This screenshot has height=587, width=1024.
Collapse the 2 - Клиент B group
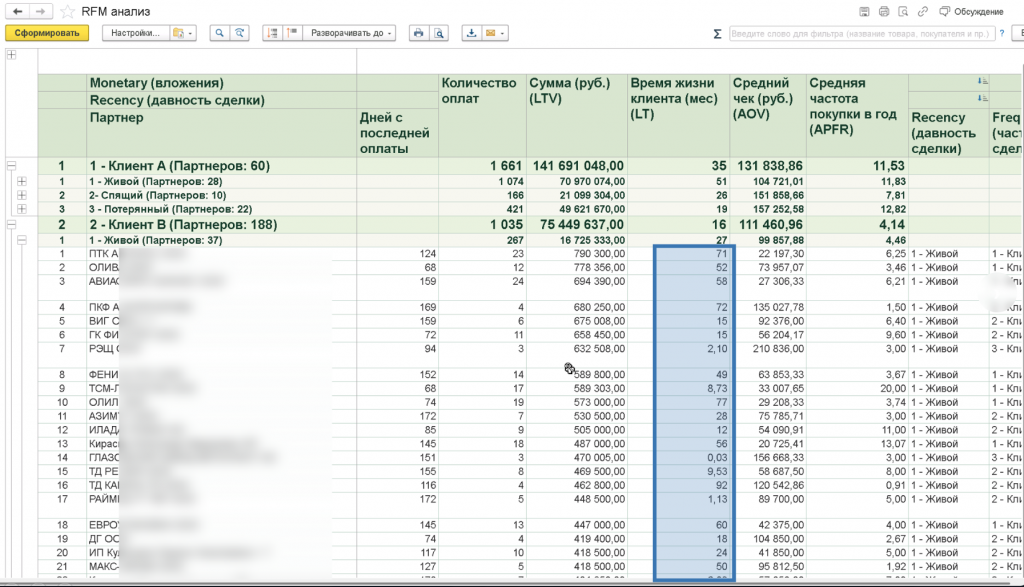pos(12,225)
